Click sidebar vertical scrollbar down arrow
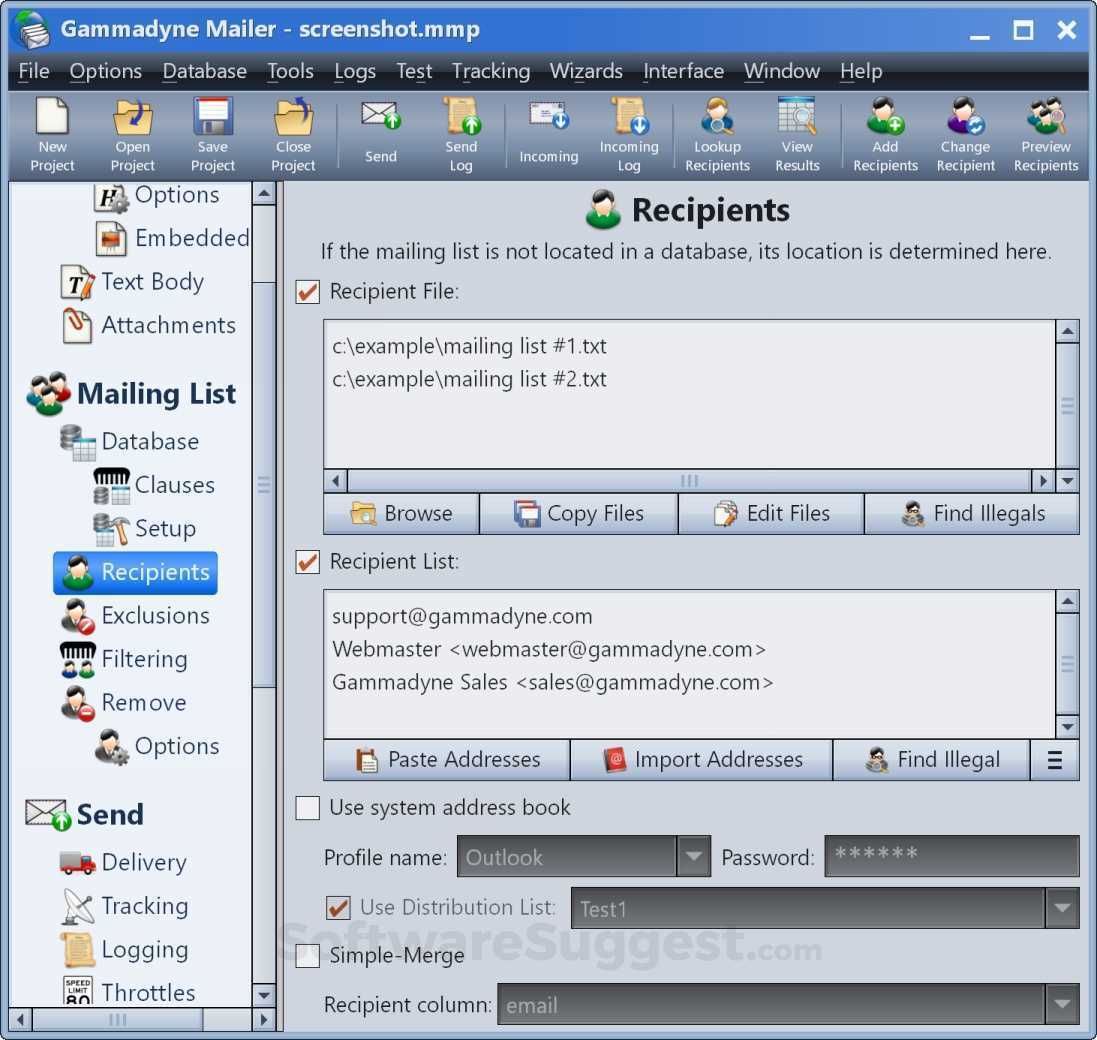 pos(264,995)
